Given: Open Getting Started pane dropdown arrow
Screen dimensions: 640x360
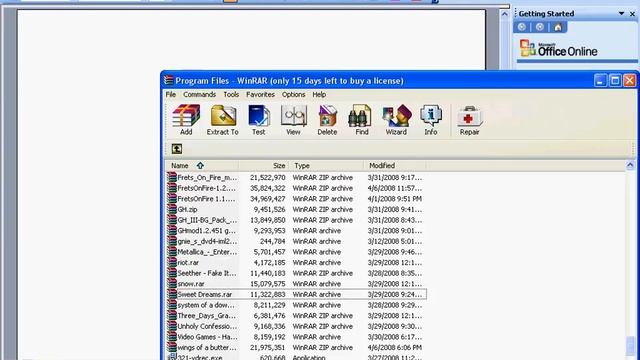Looking at the screenshot, I should point(621,13).
